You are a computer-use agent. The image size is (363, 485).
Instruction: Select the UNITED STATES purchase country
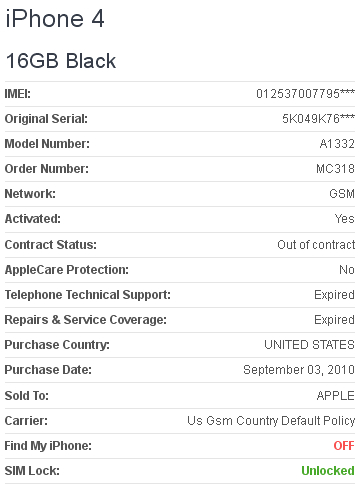pos(309,345)
